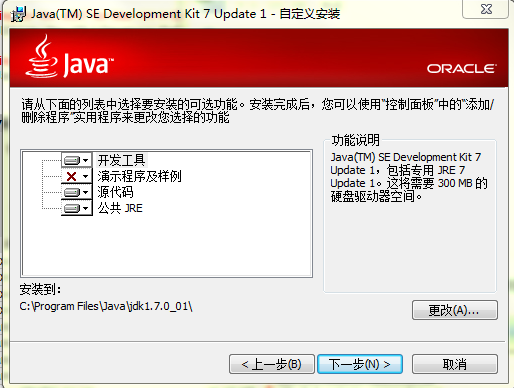Select the 源代码 tree item
The width and height of the screenshot is (514, 388).
click(115, 192)
